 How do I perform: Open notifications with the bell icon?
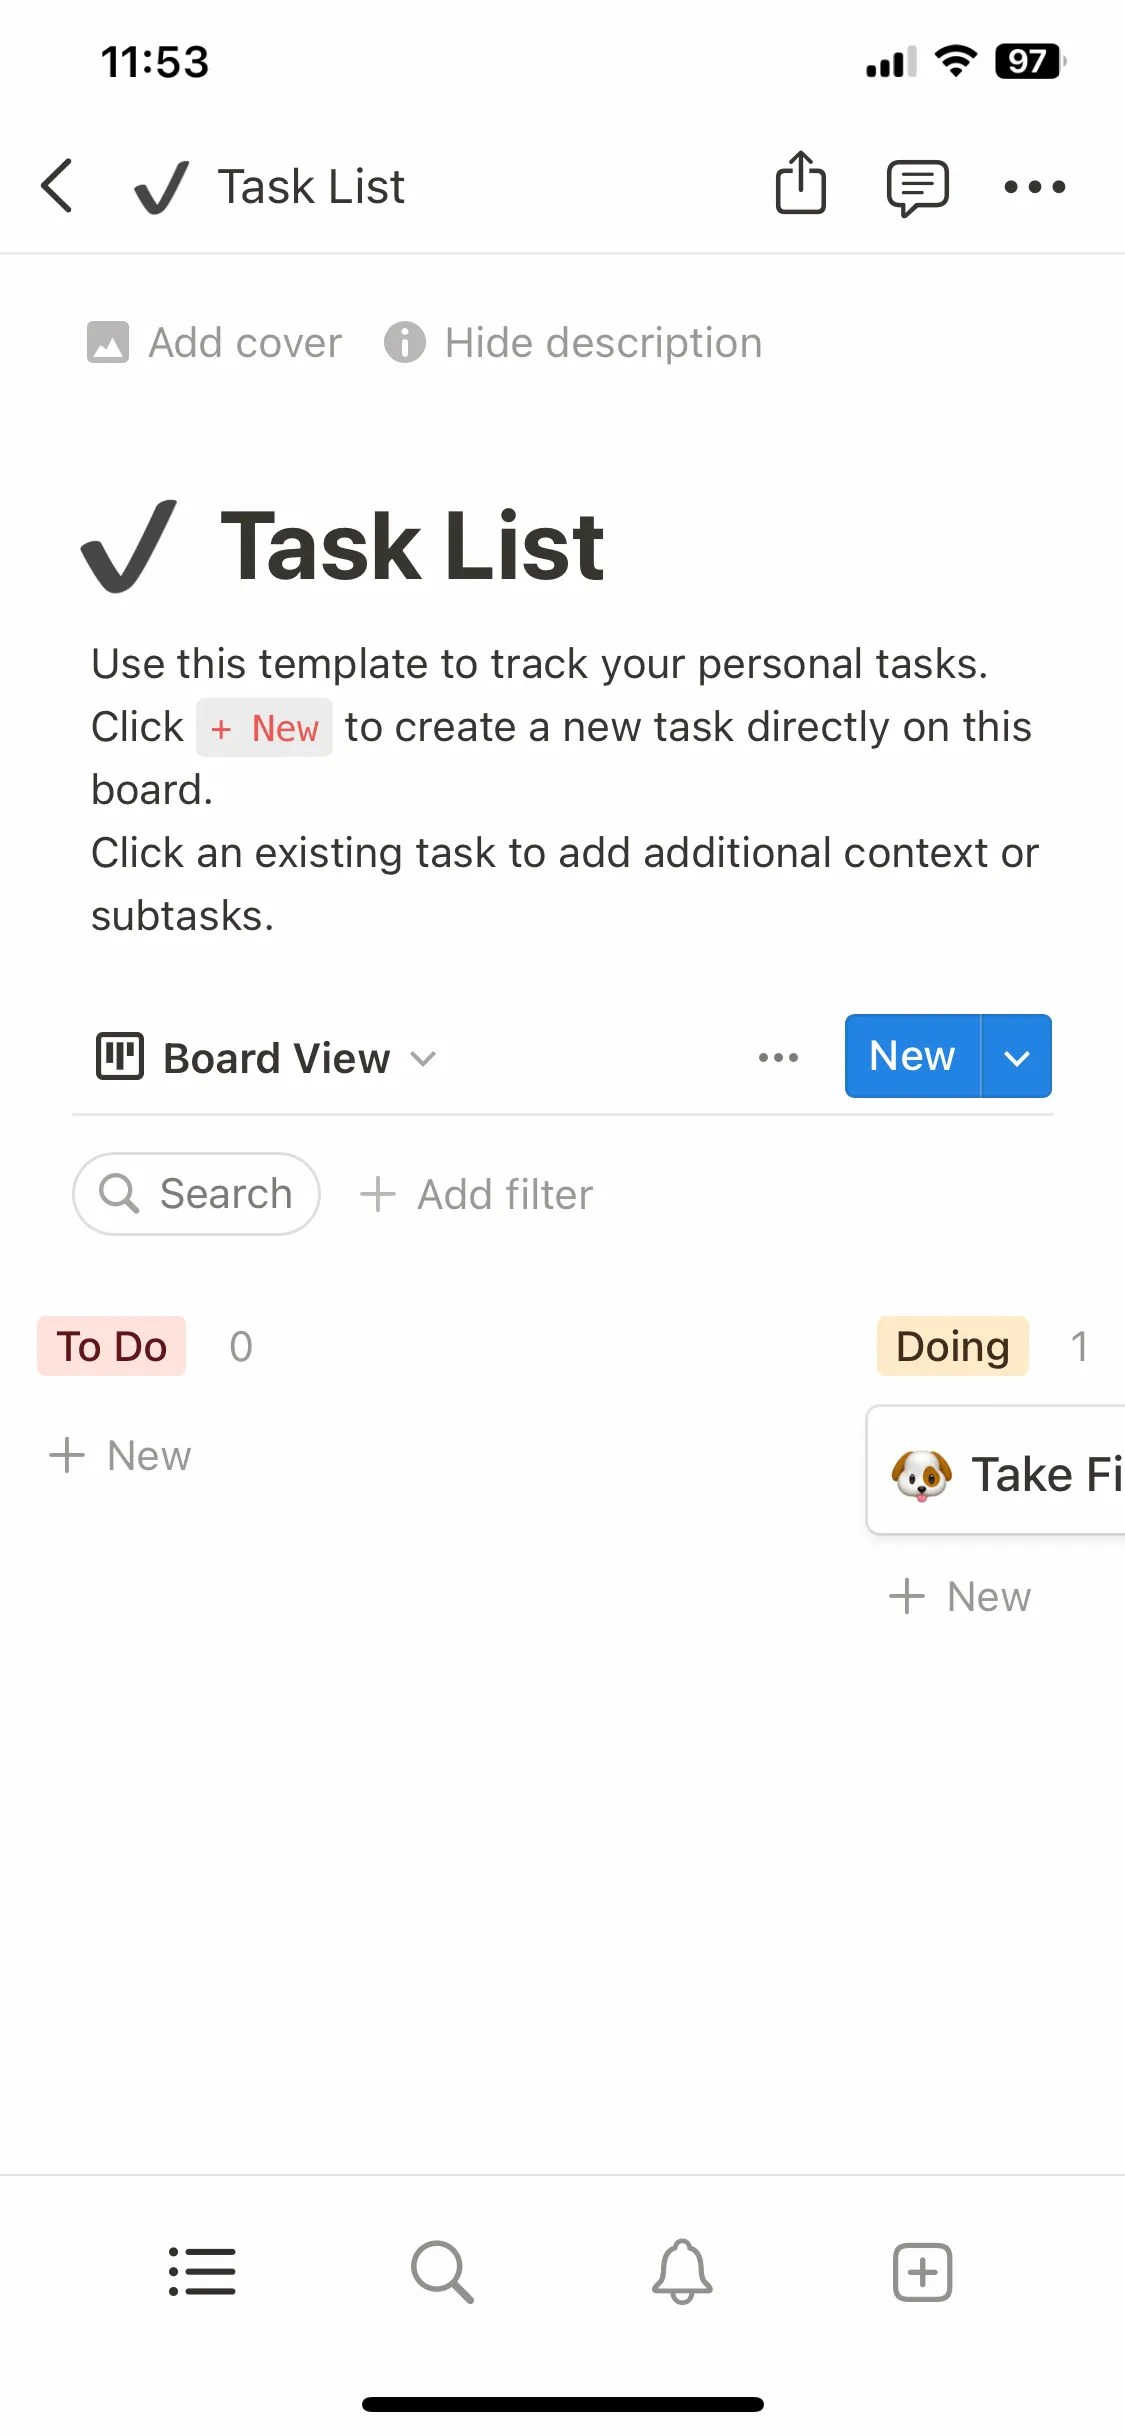click(x=682, y=2272)
